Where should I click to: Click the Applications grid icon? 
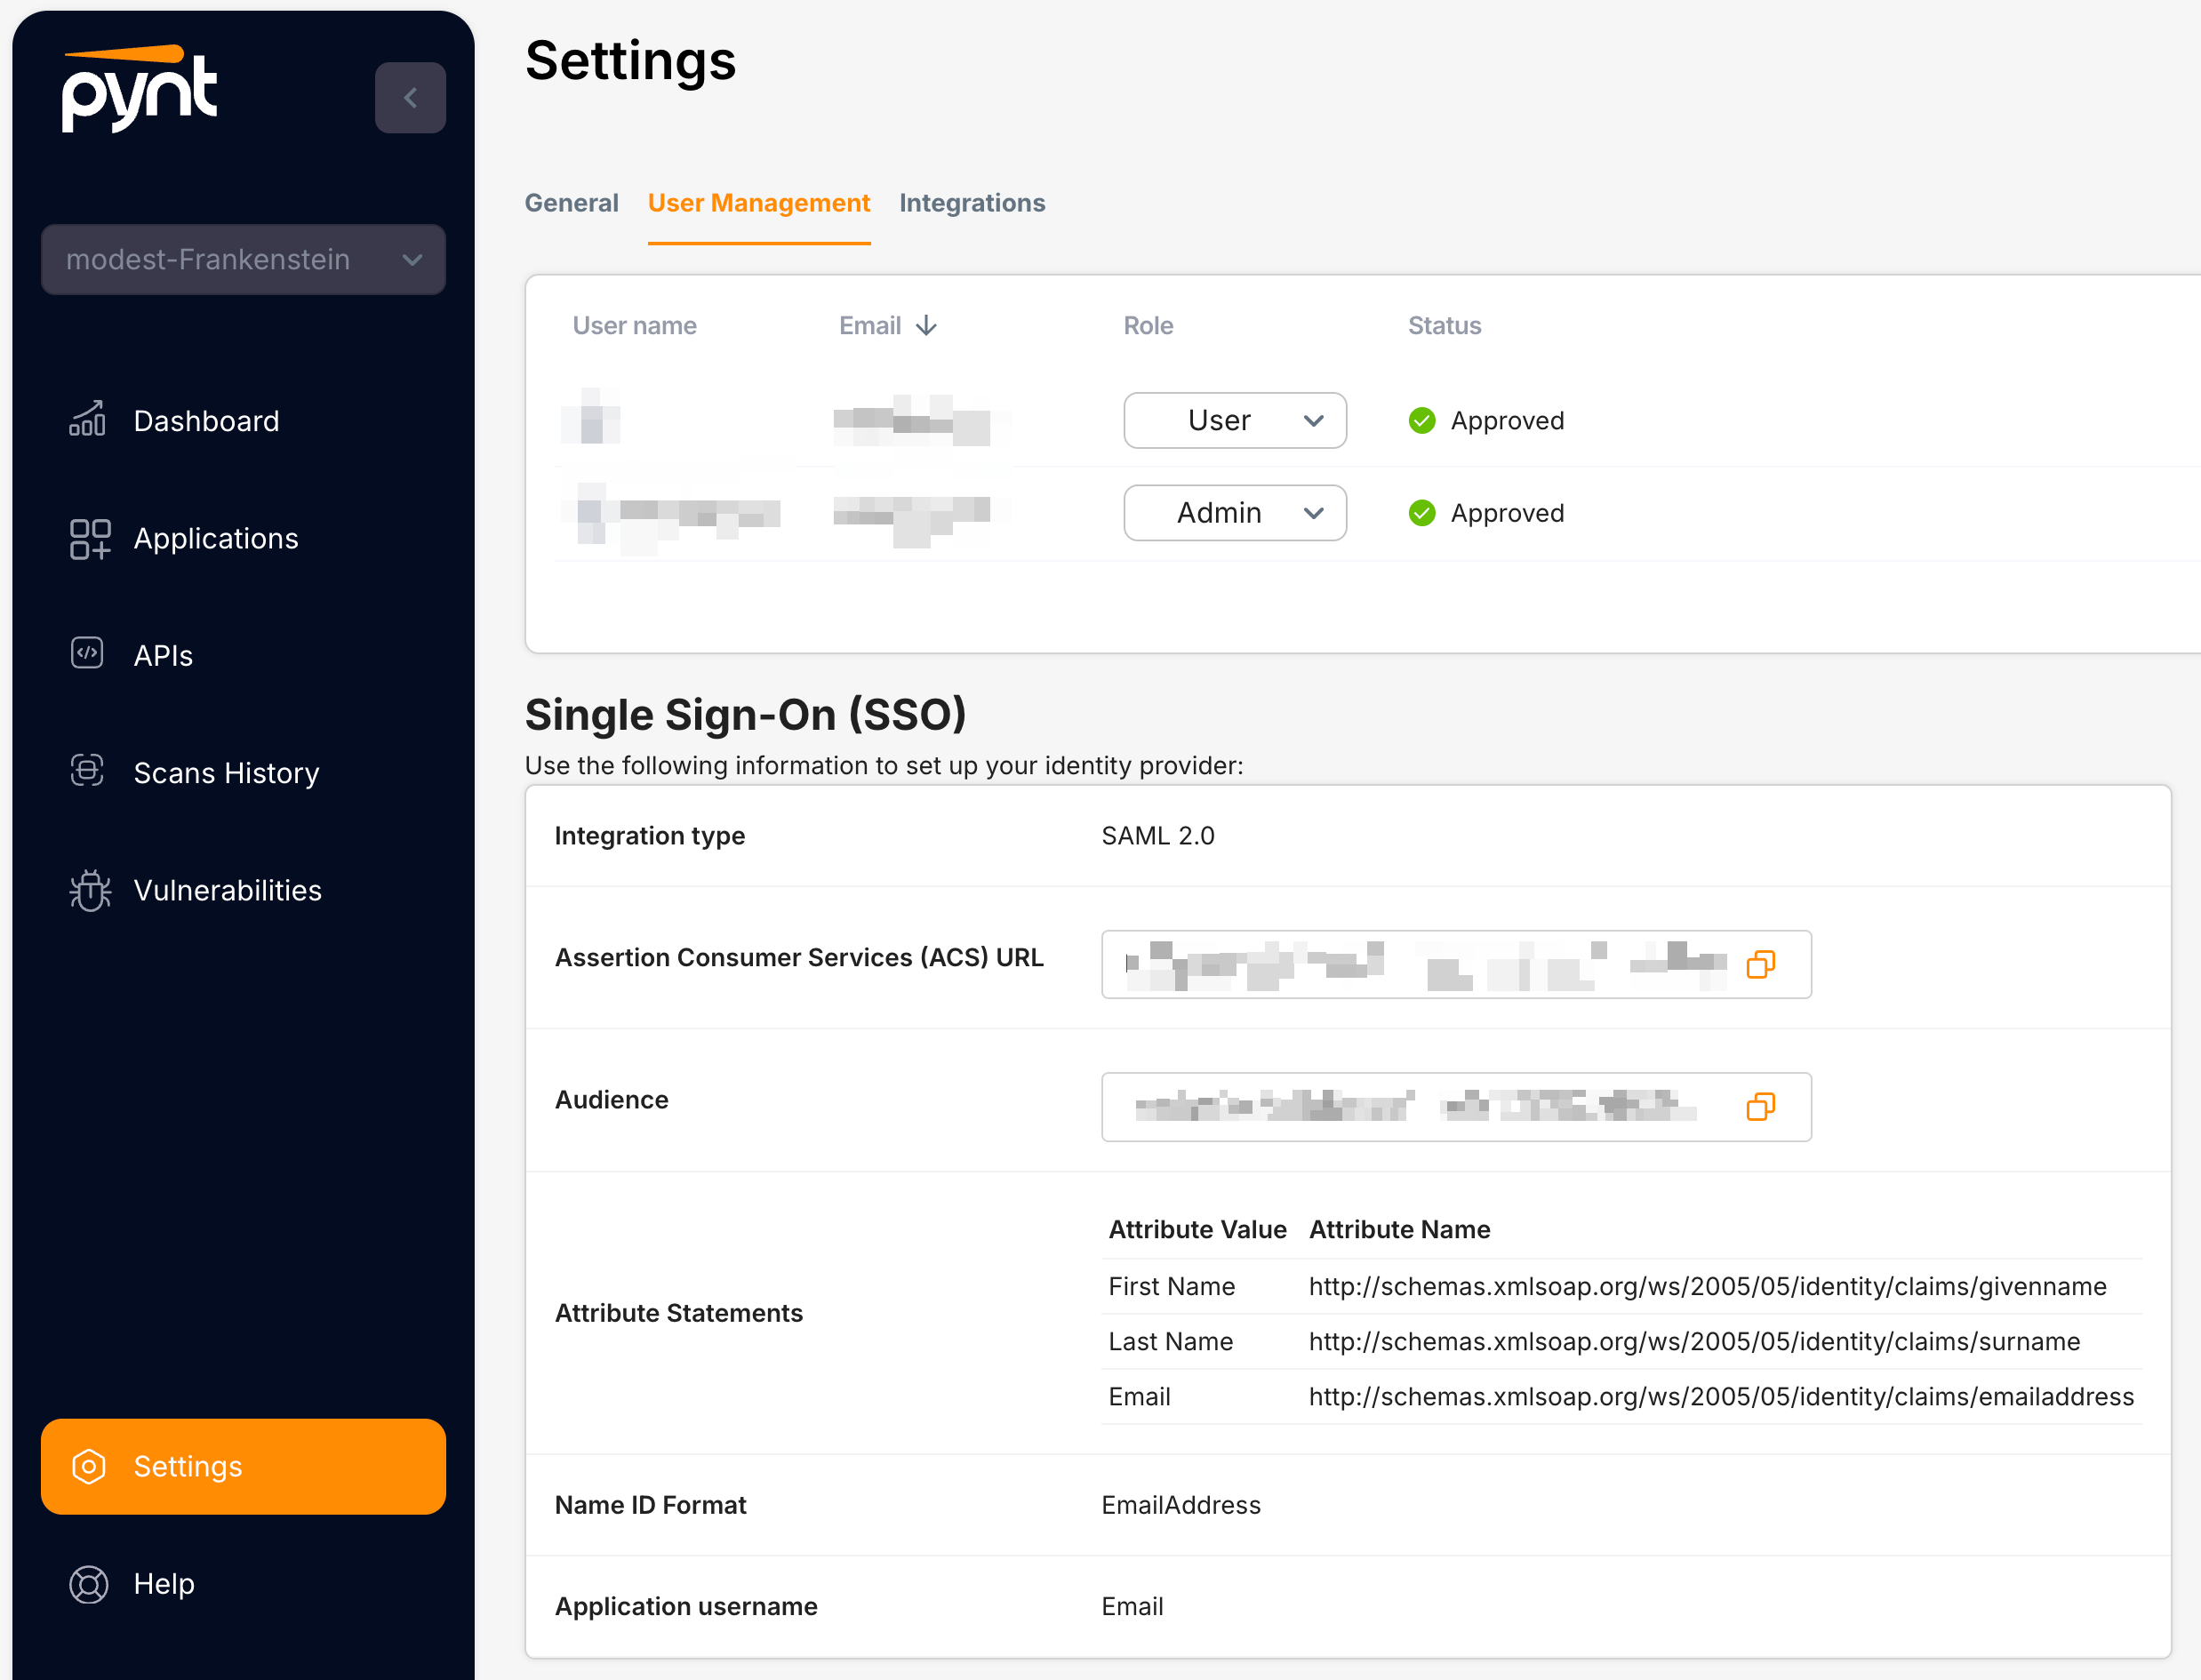(x=90, y=539)
